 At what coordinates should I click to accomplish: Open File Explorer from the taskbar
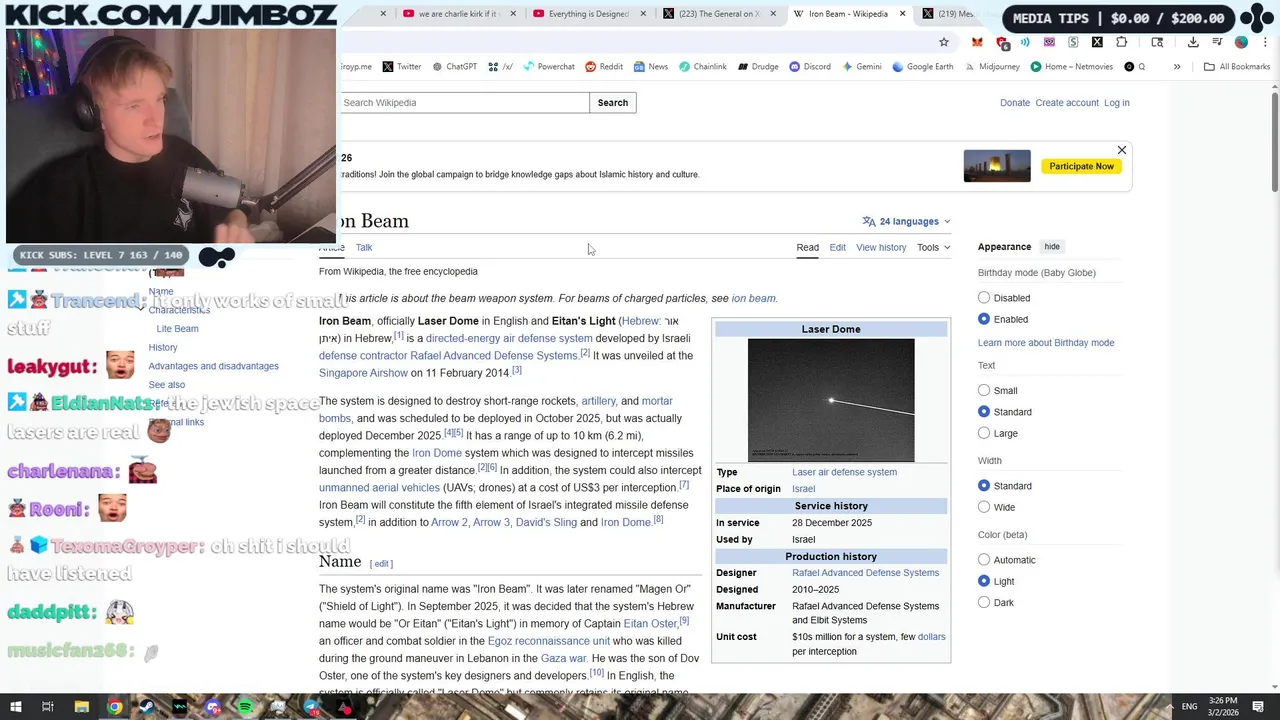pos(81,707)
